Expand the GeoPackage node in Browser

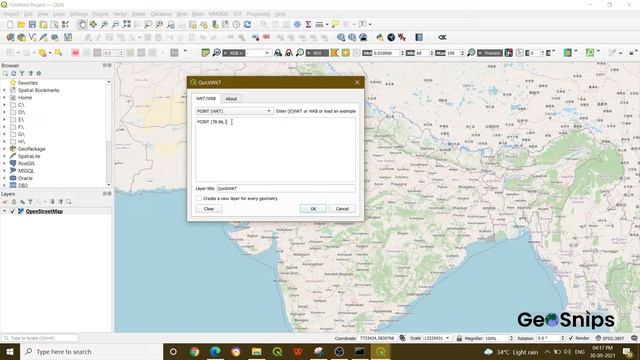(4, 149)
